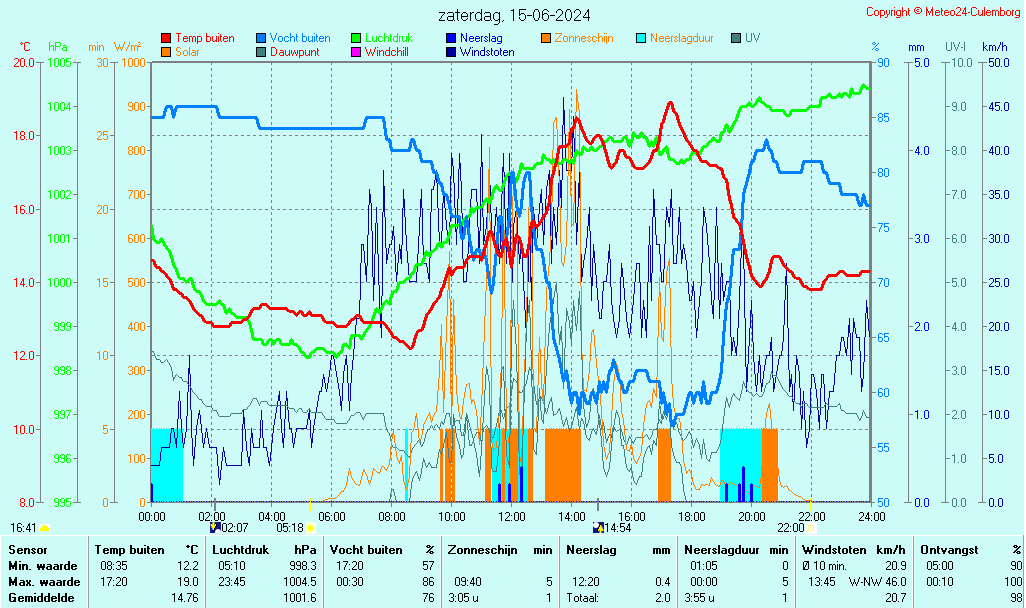Click the magenta Windchill legend swatch
This screenshot has height=608, width=1026.
356,52
